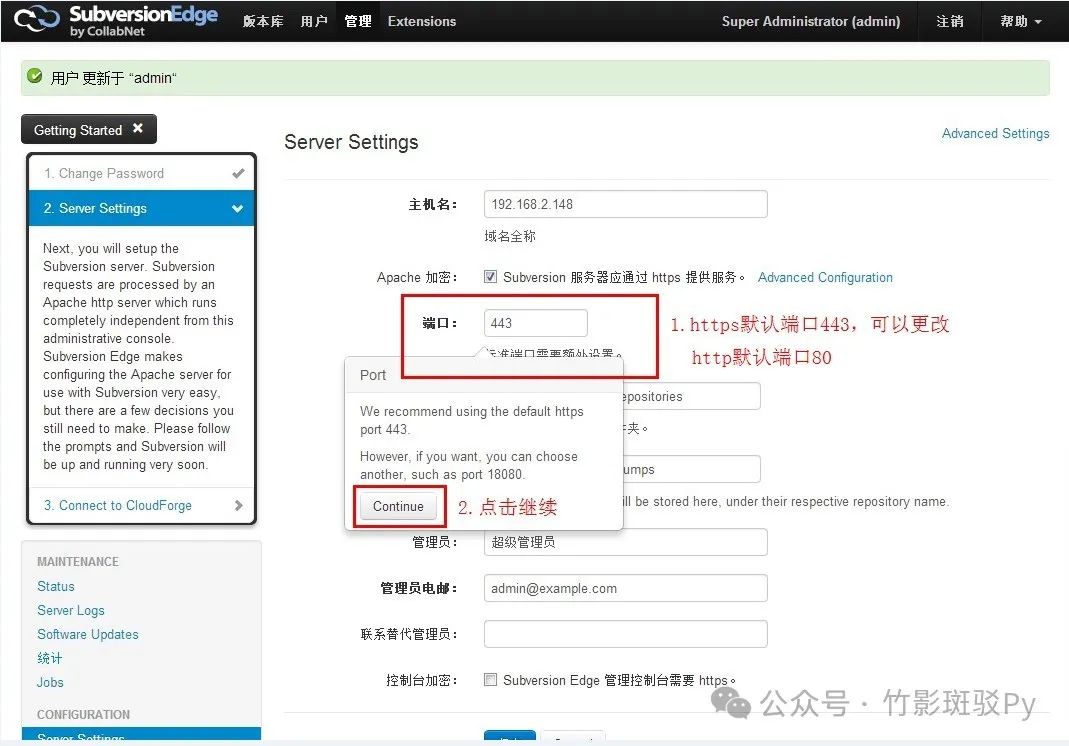Select 2. Server Settings step
The width and height of the screenshot is (1069, 746).
click(x=141, y=209)
